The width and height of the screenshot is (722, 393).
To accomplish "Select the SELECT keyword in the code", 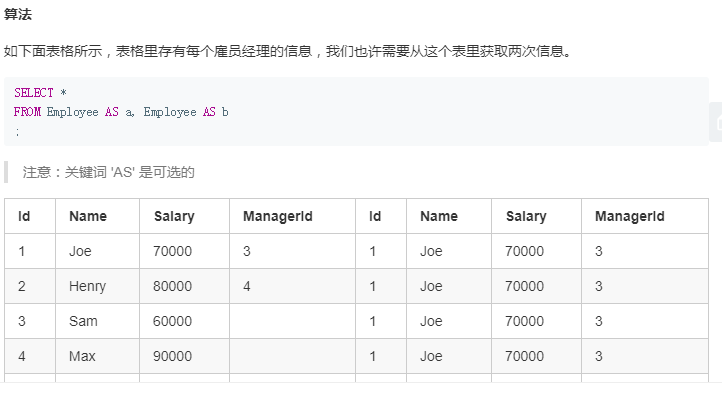I will (x=34, y=93).
